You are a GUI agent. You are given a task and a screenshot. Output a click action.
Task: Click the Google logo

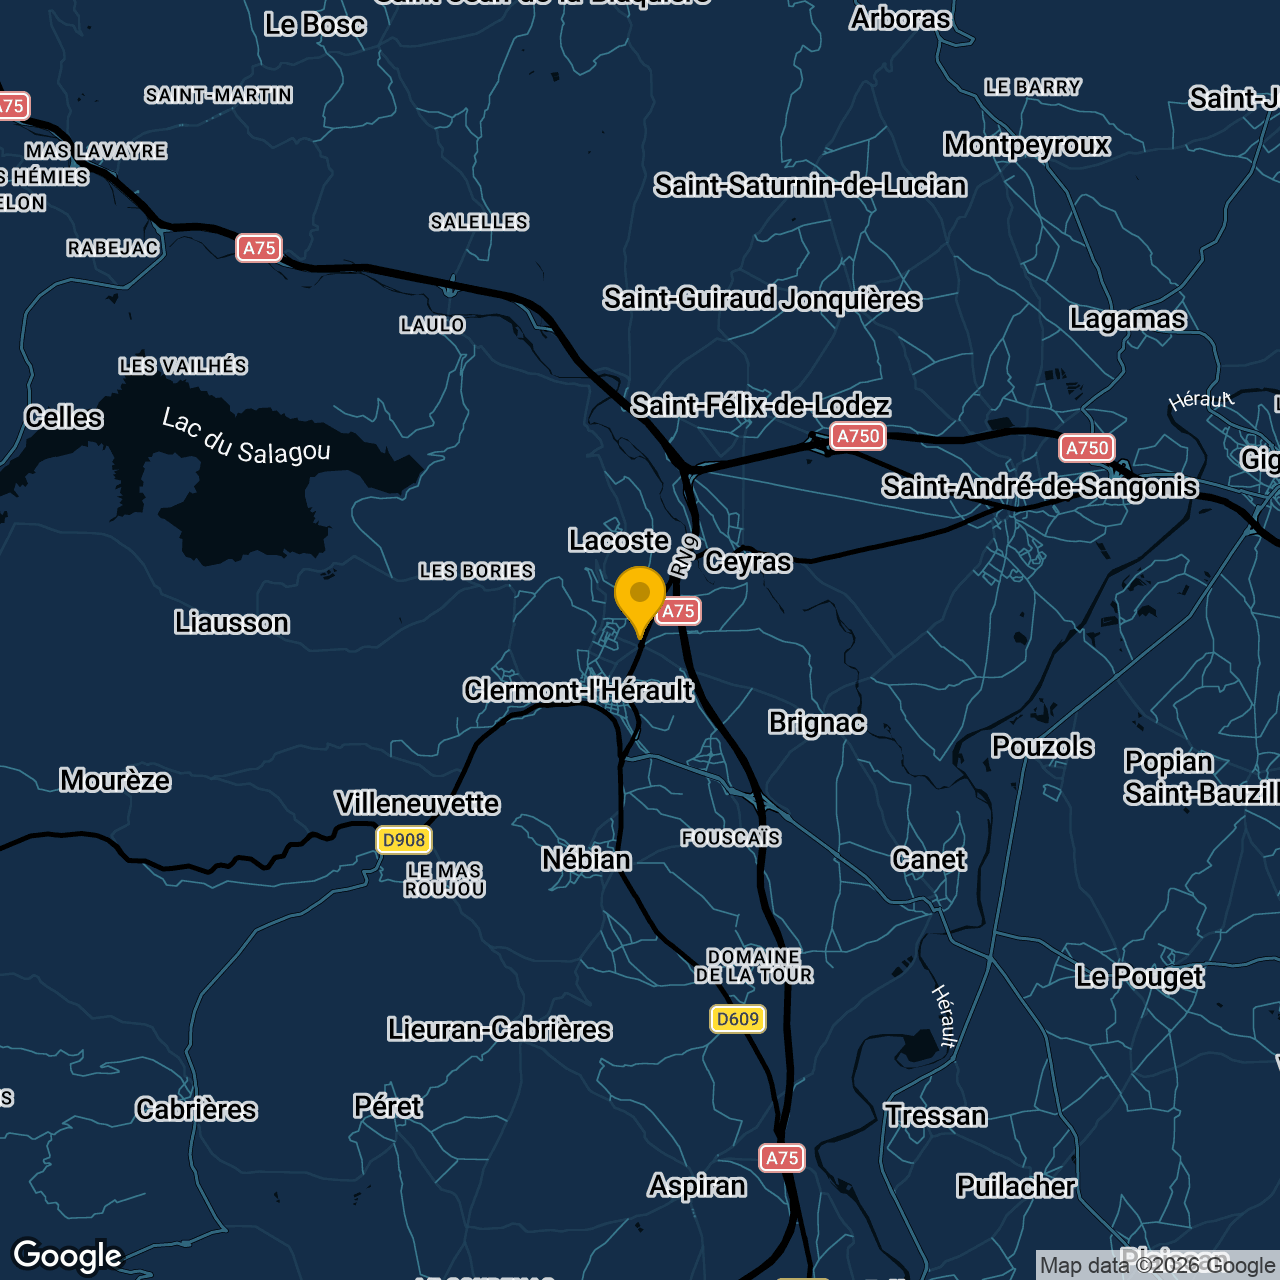tap(66, 1255)
